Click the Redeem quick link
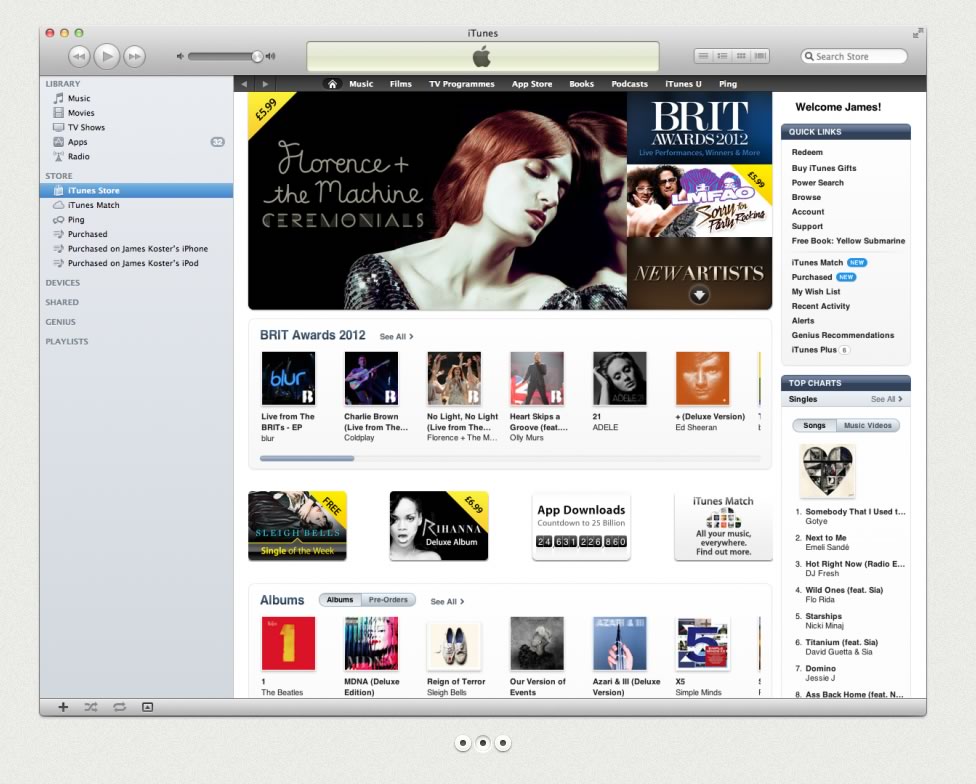This screenshot has height=784, width=976. point(807,153)
